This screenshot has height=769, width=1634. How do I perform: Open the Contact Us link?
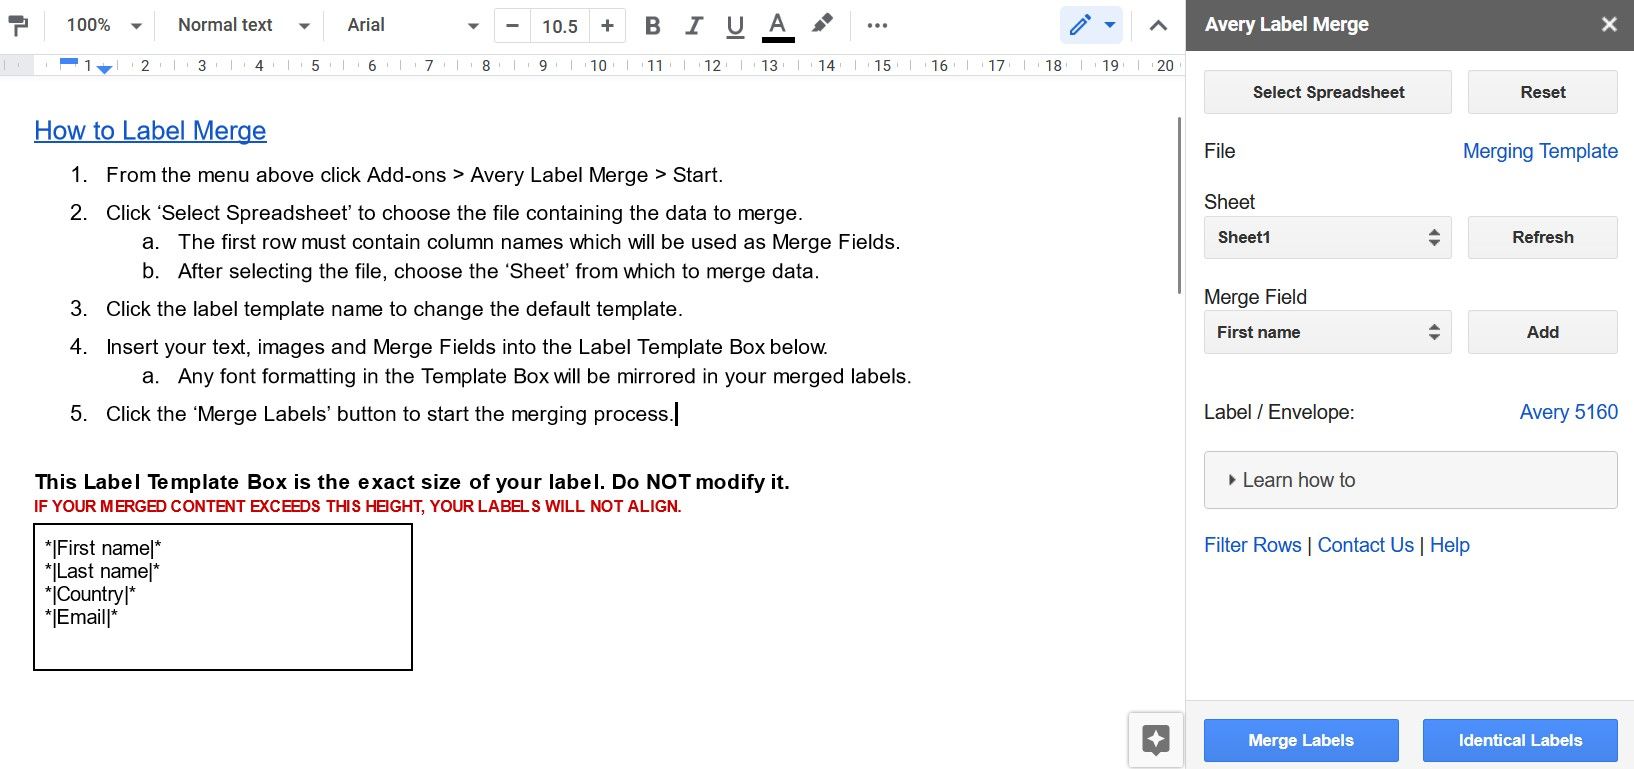tap(1365, 545)
